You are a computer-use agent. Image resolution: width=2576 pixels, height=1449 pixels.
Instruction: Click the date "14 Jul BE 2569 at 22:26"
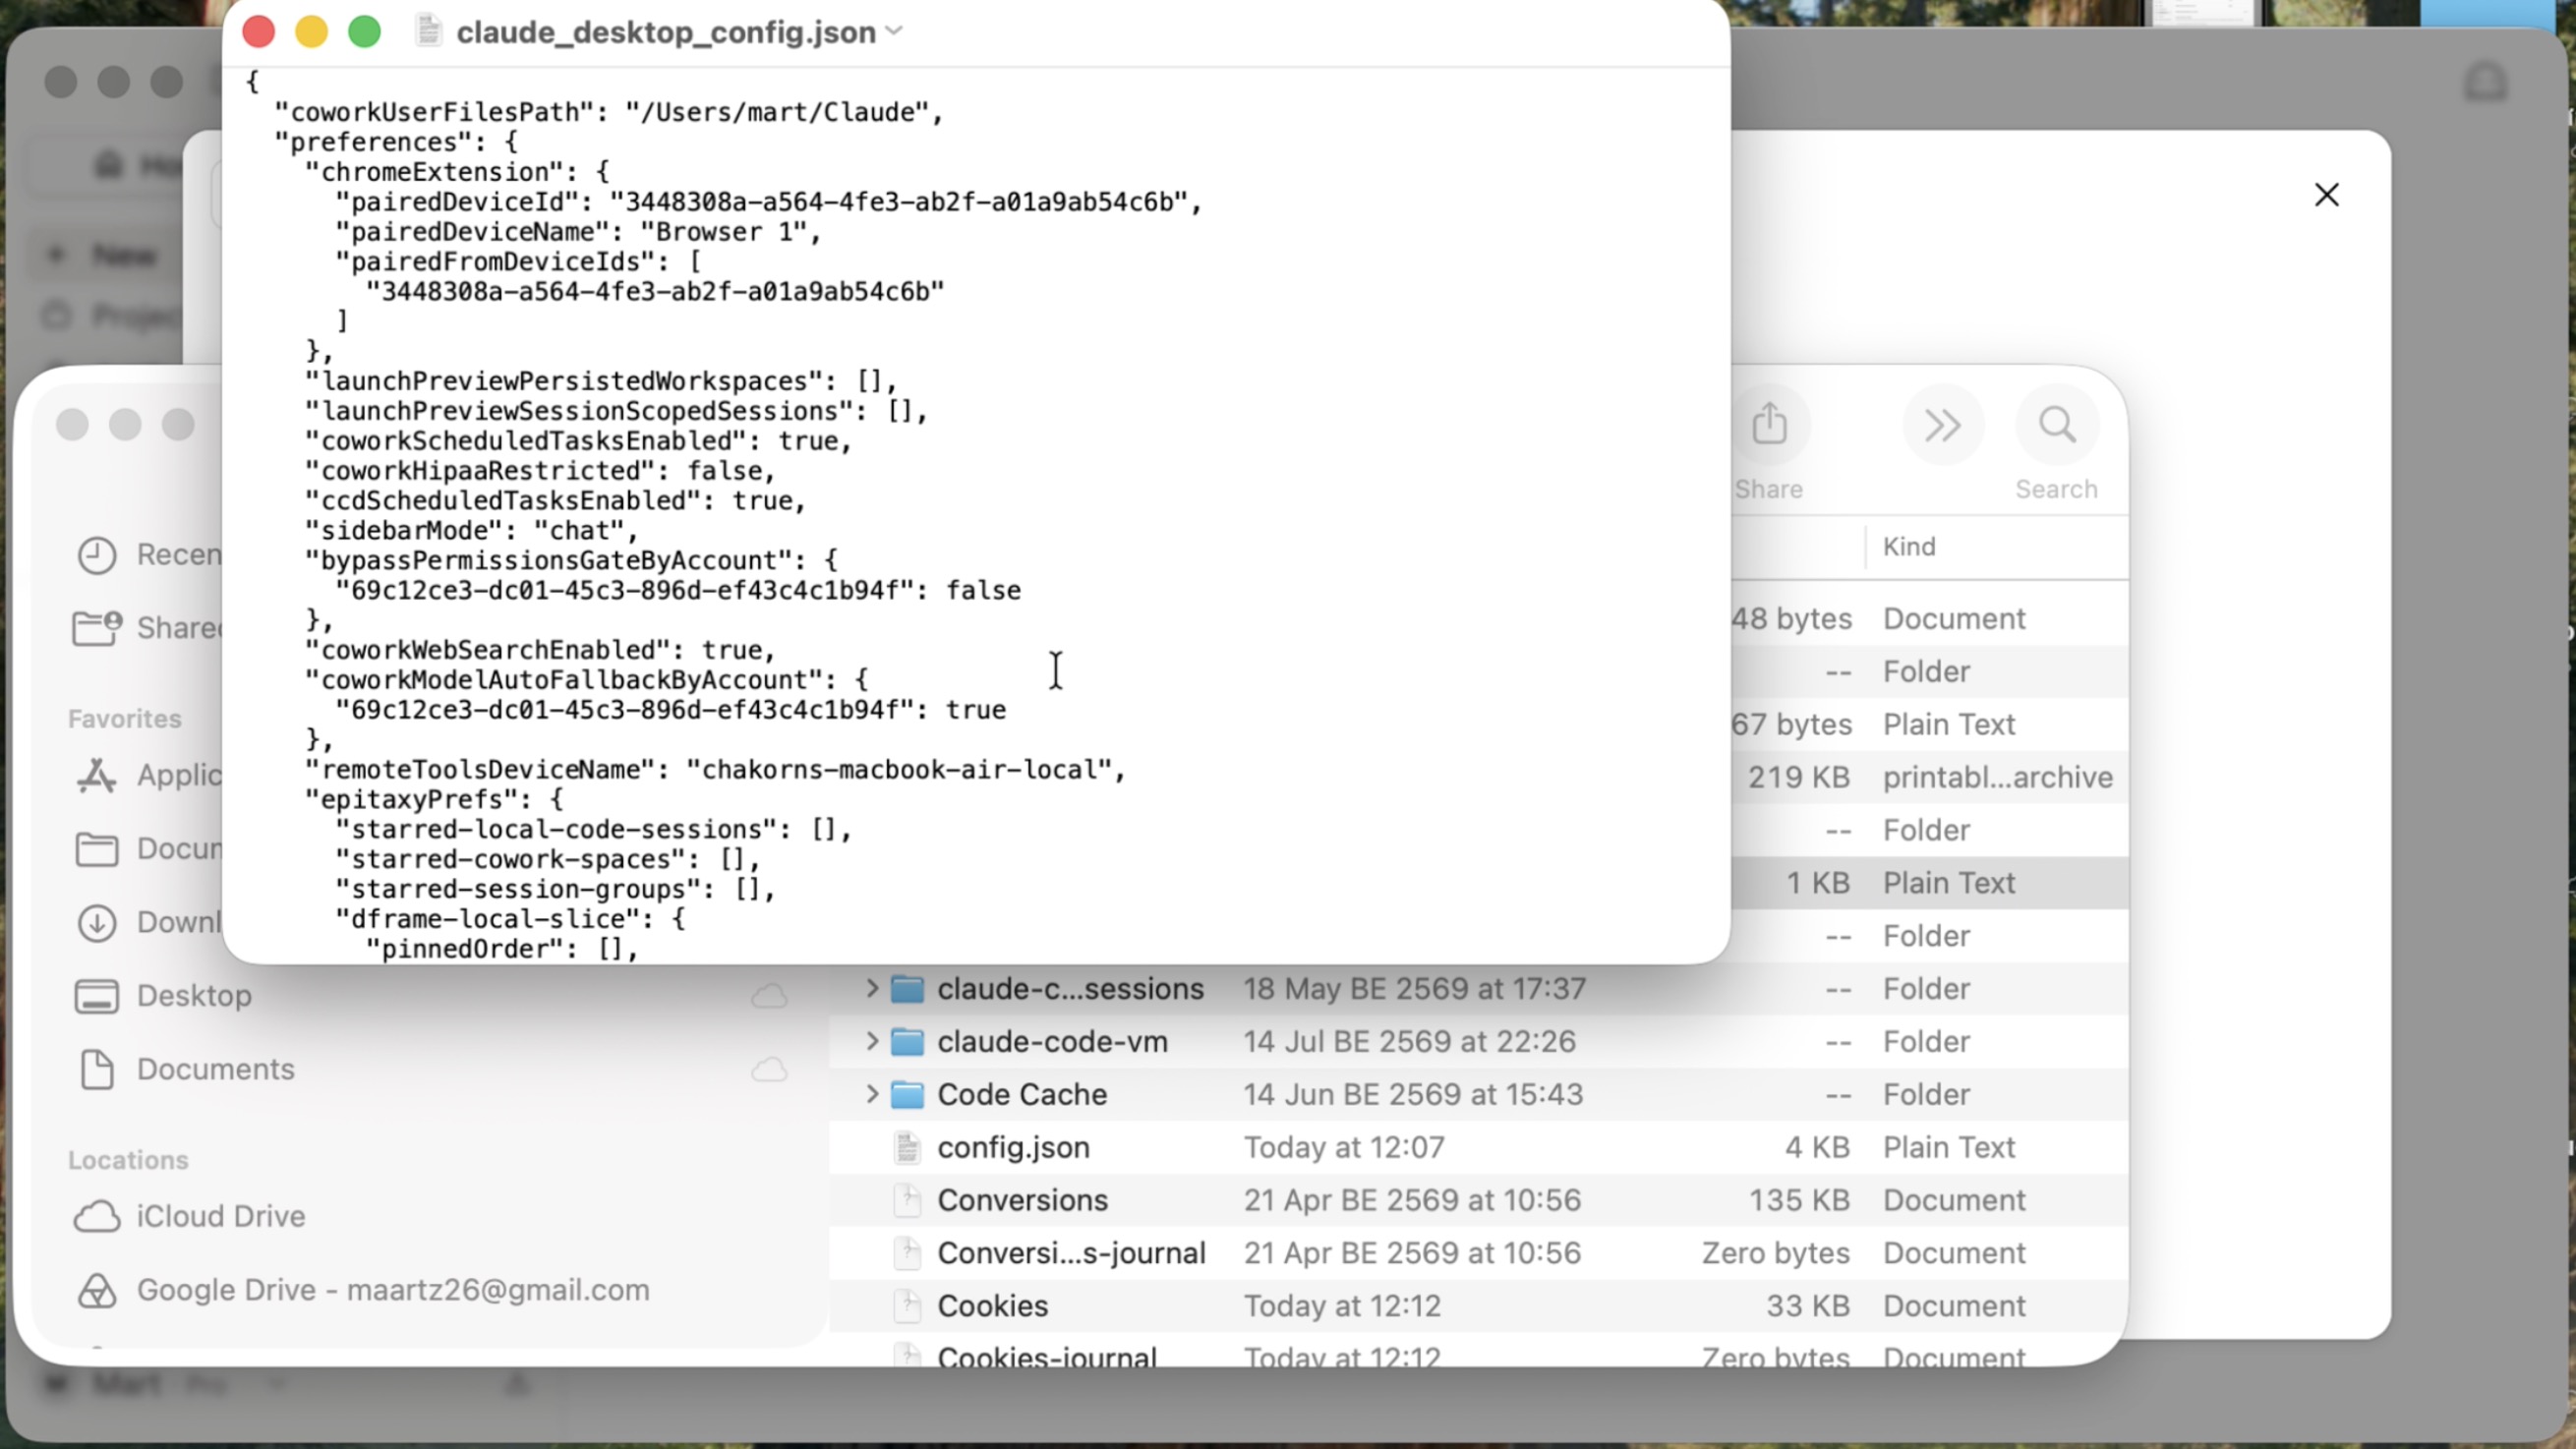[1409, 1042]
